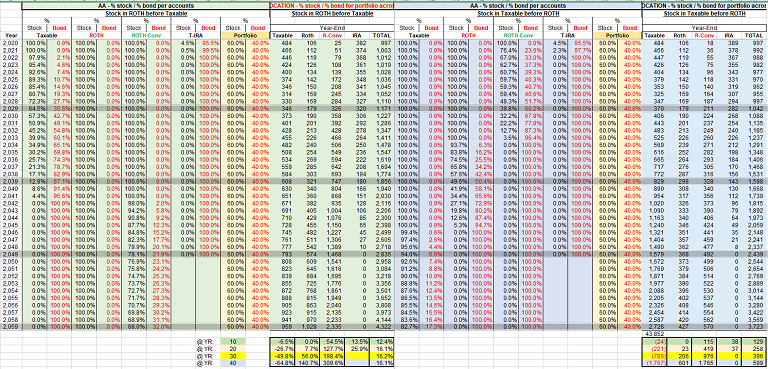768x369 pixels.
Task: Select year cell 2,044
Action: [11, 219]
